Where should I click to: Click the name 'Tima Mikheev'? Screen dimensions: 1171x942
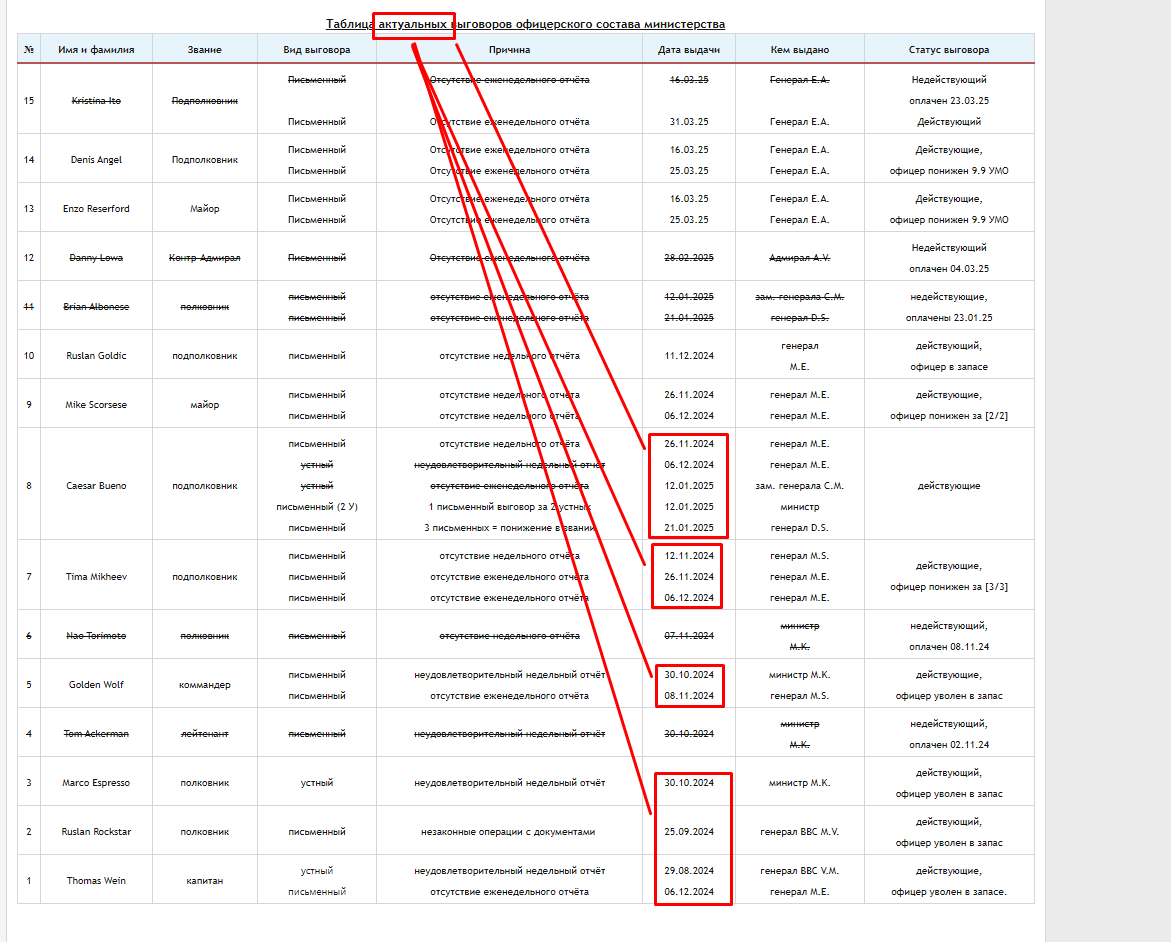(96, 577)
